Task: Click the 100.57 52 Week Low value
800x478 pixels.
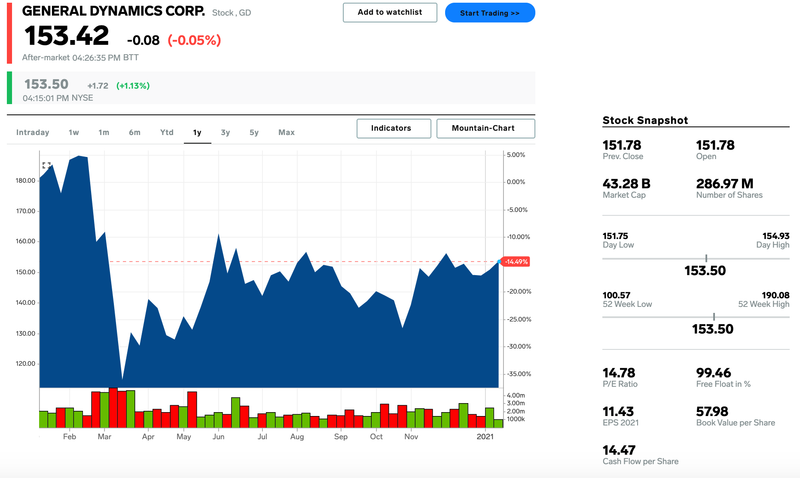Action: point(616,295)
